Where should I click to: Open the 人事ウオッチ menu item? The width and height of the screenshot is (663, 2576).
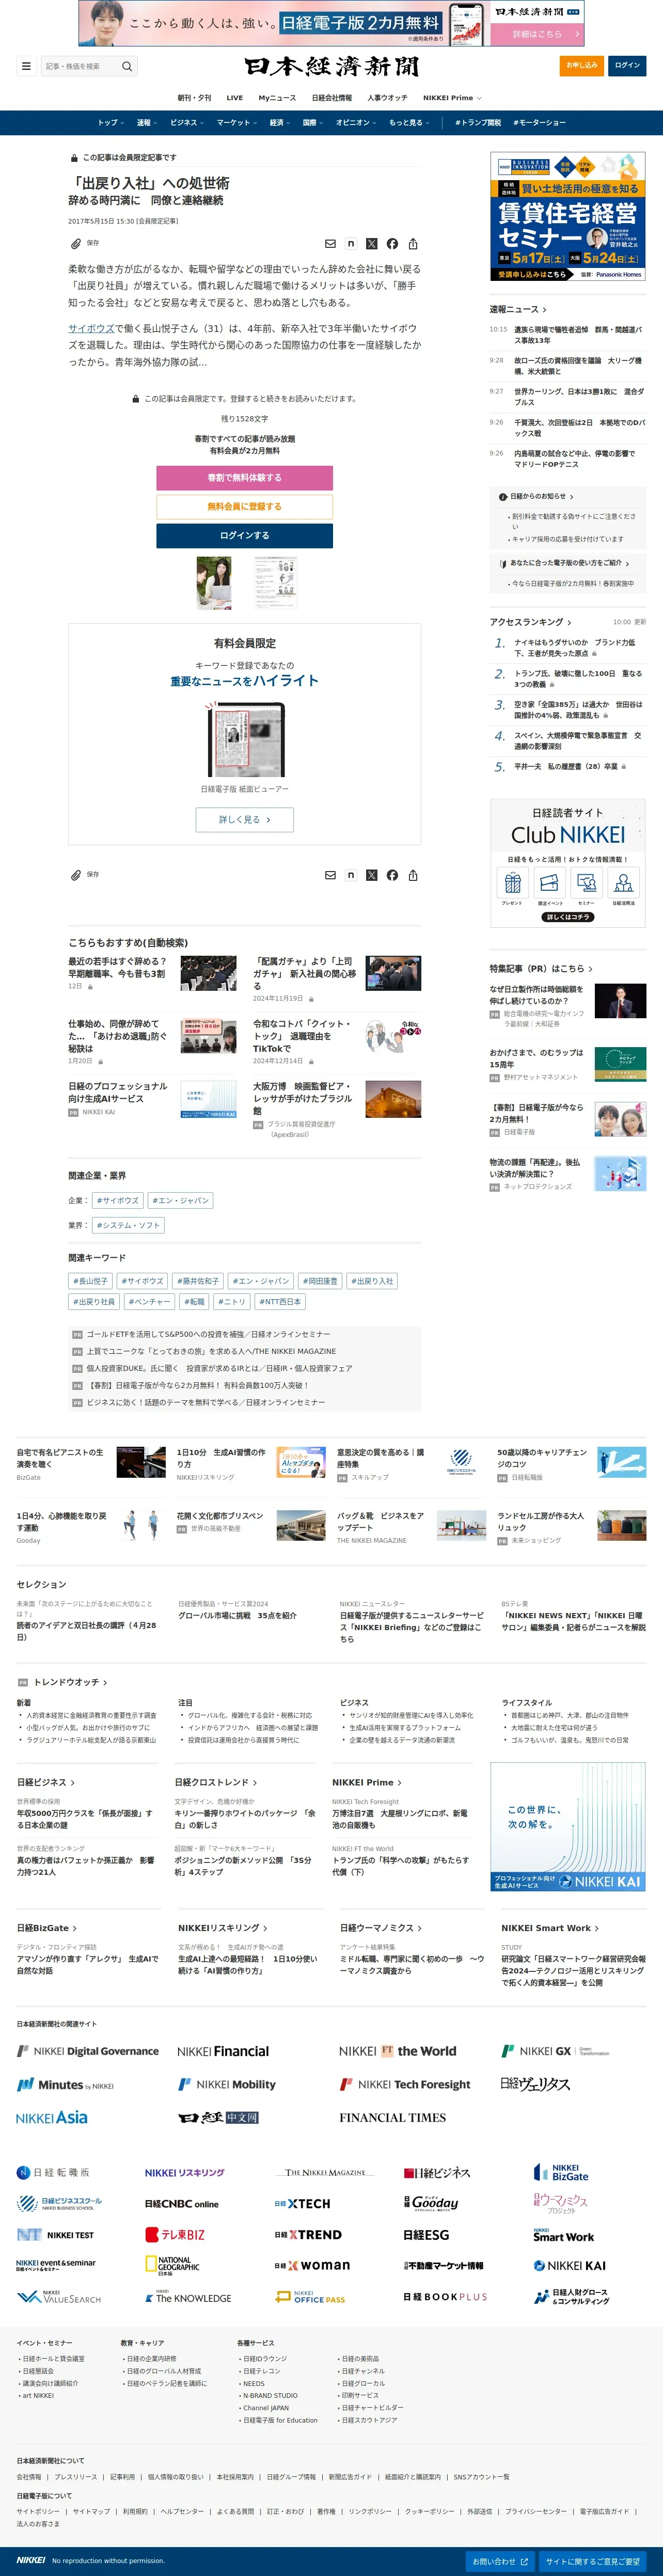[x=387, y=98]
